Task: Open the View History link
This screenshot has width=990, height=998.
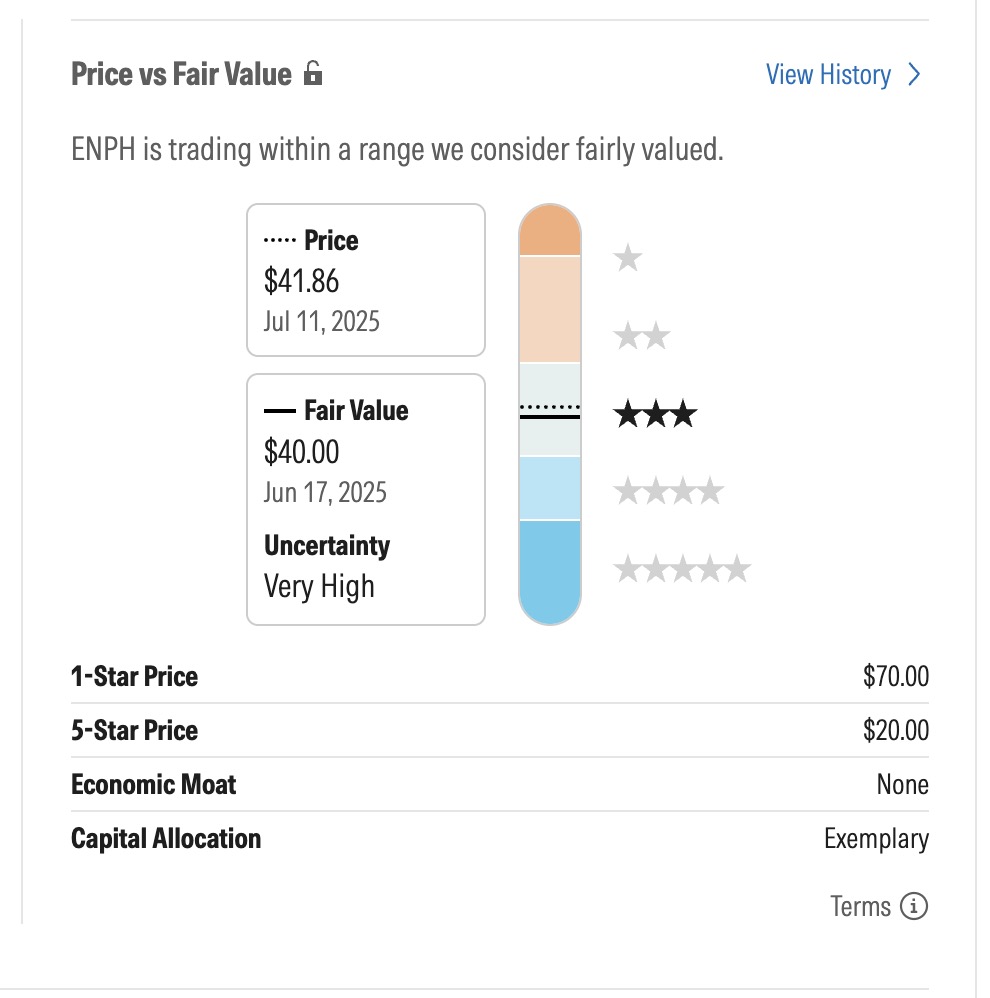Action: coord(828,74)
